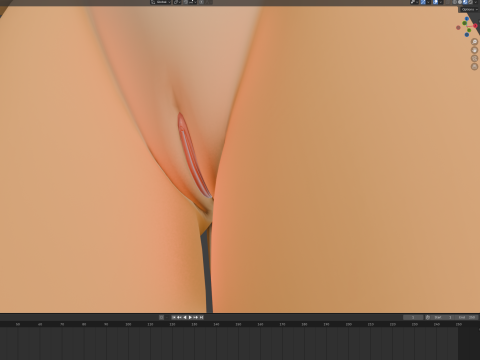Click the End frame field

pos(466,317)
